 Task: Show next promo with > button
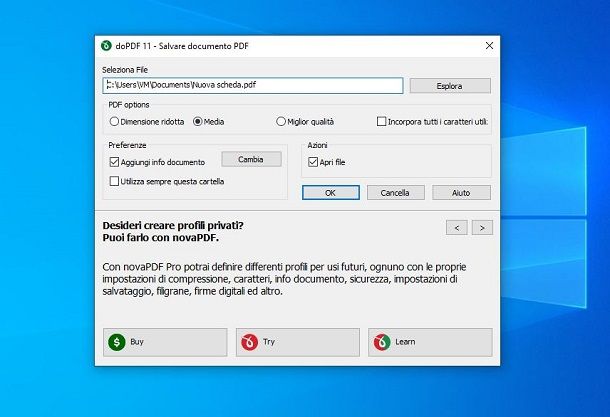[x=482, y=228]
